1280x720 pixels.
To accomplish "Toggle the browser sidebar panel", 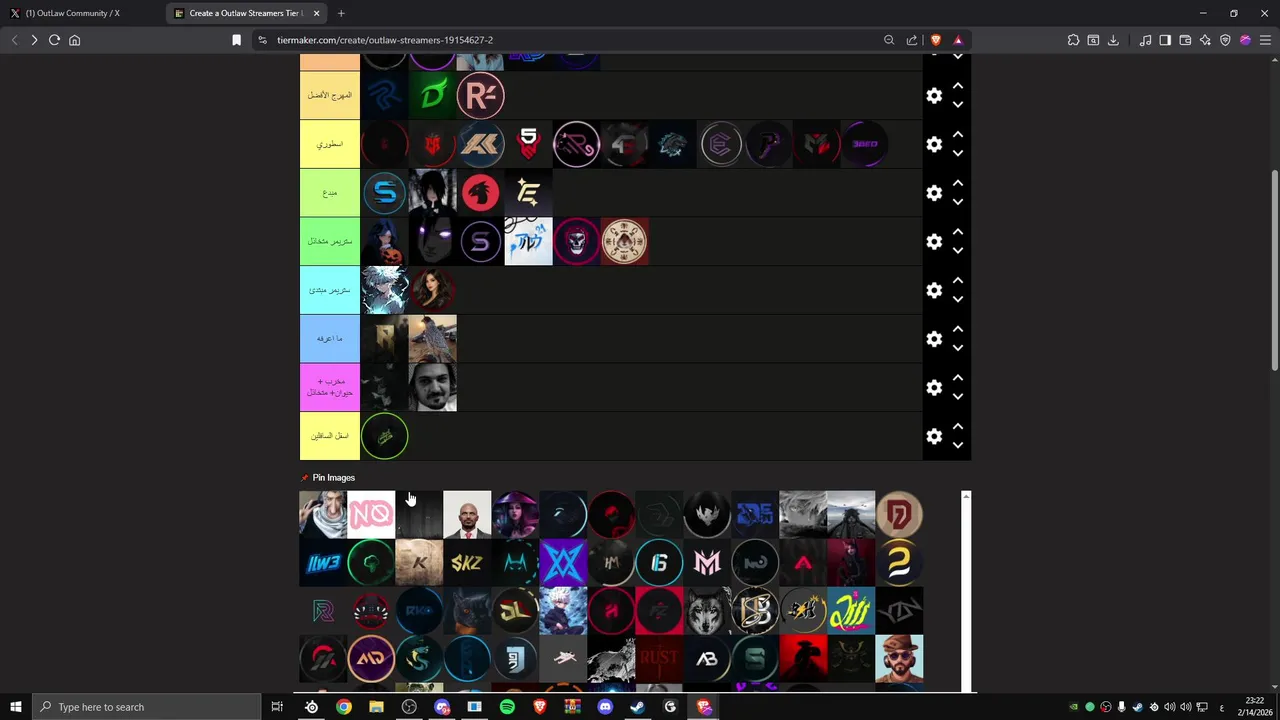I will tap(1165, 40).
